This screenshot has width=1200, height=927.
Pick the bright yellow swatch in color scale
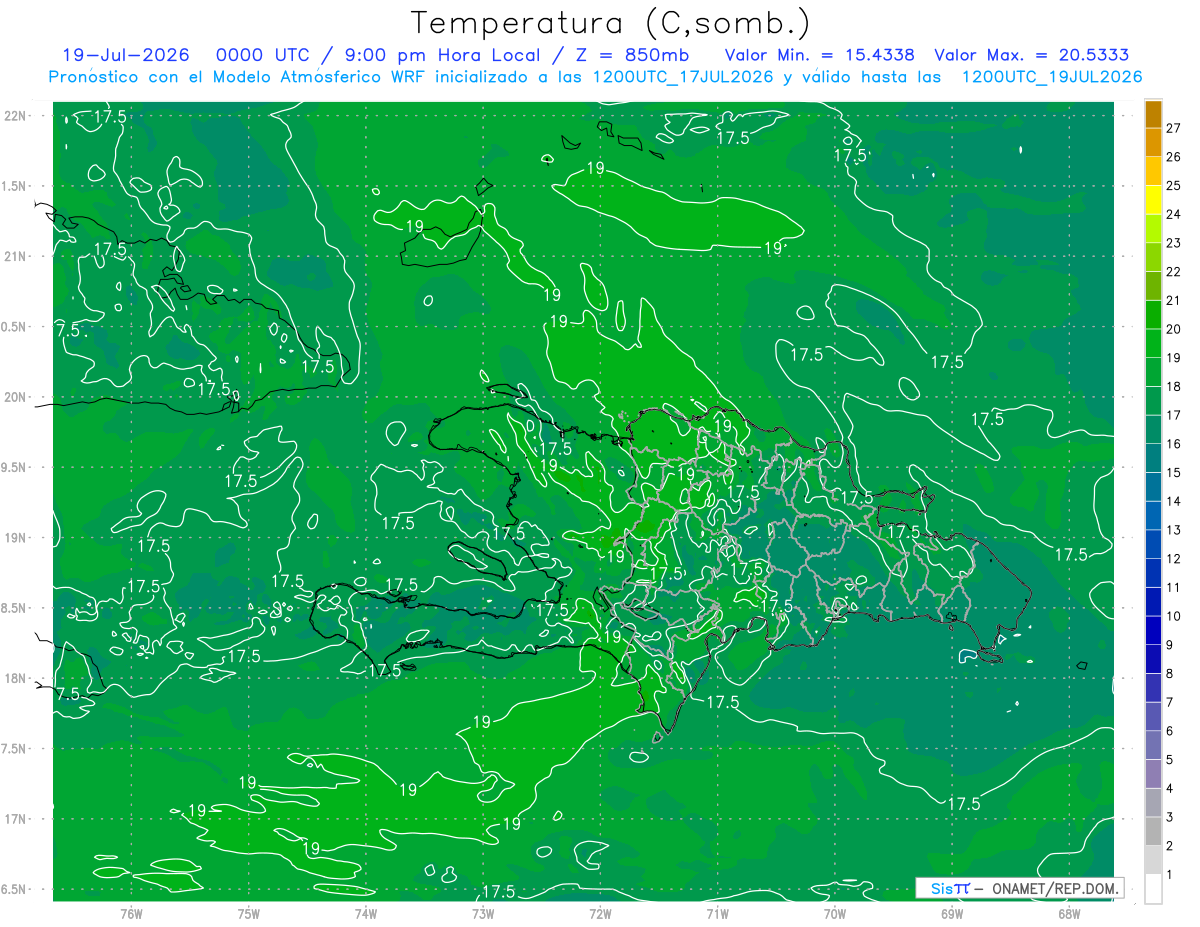[x=1153, y=200]
